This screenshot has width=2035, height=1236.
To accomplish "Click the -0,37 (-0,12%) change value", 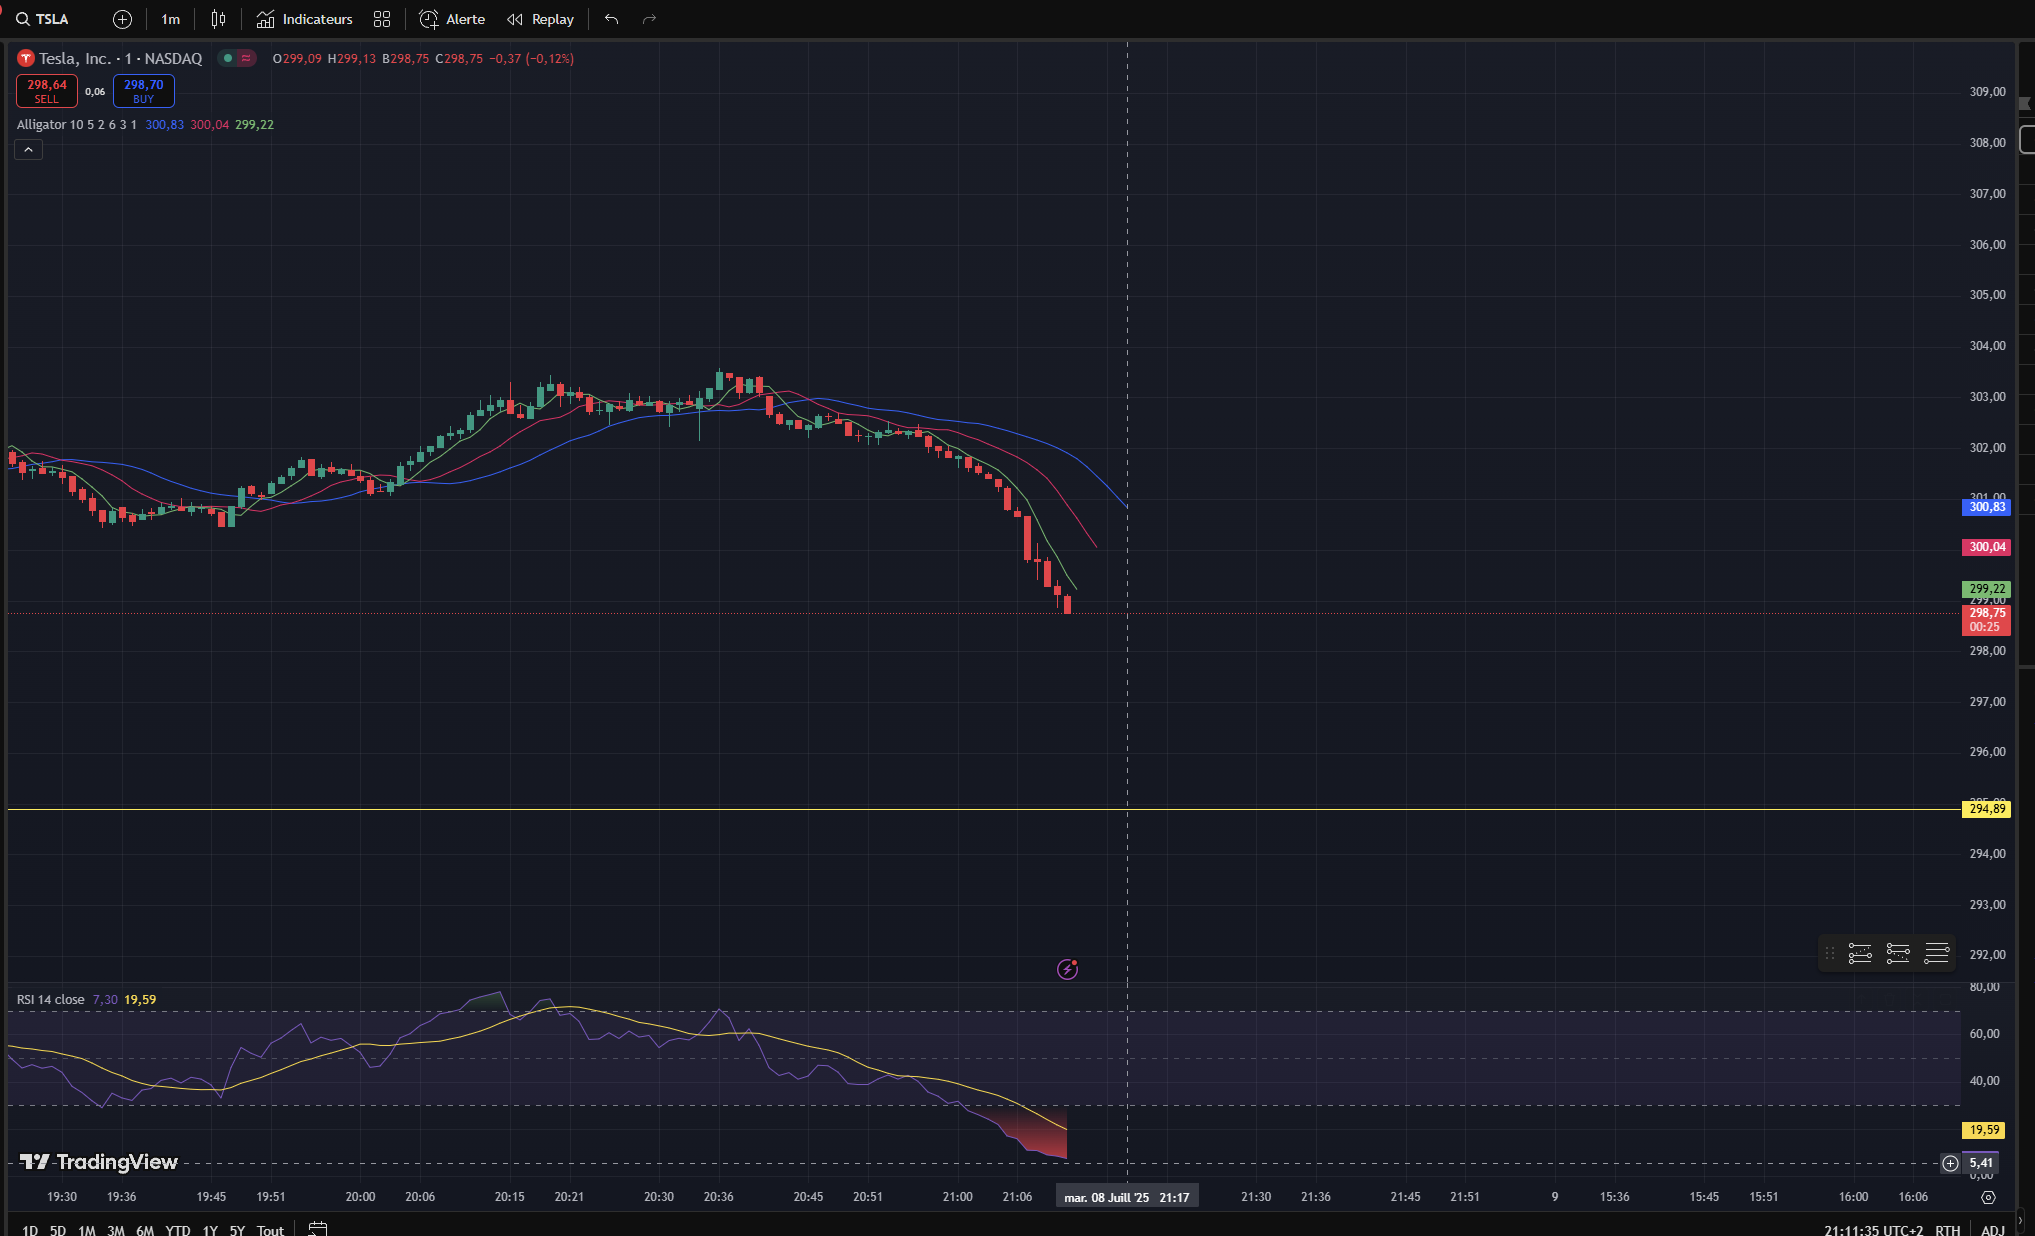I will [531, 59].
